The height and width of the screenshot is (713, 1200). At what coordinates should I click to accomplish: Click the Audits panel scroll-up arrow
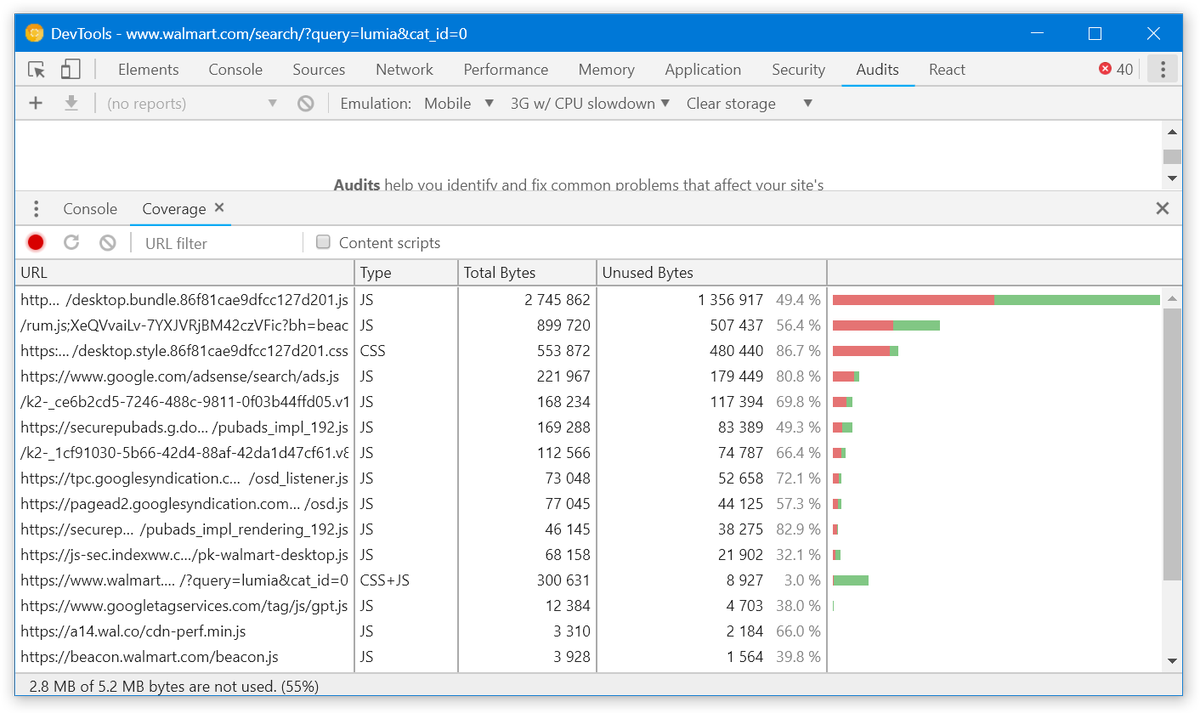click(x=1173, y=132)
